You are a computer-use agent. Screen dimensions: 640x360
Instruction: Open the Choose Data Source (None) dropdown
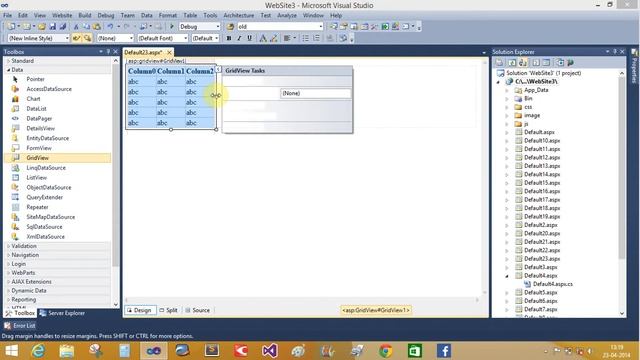(x=315, y=93)
